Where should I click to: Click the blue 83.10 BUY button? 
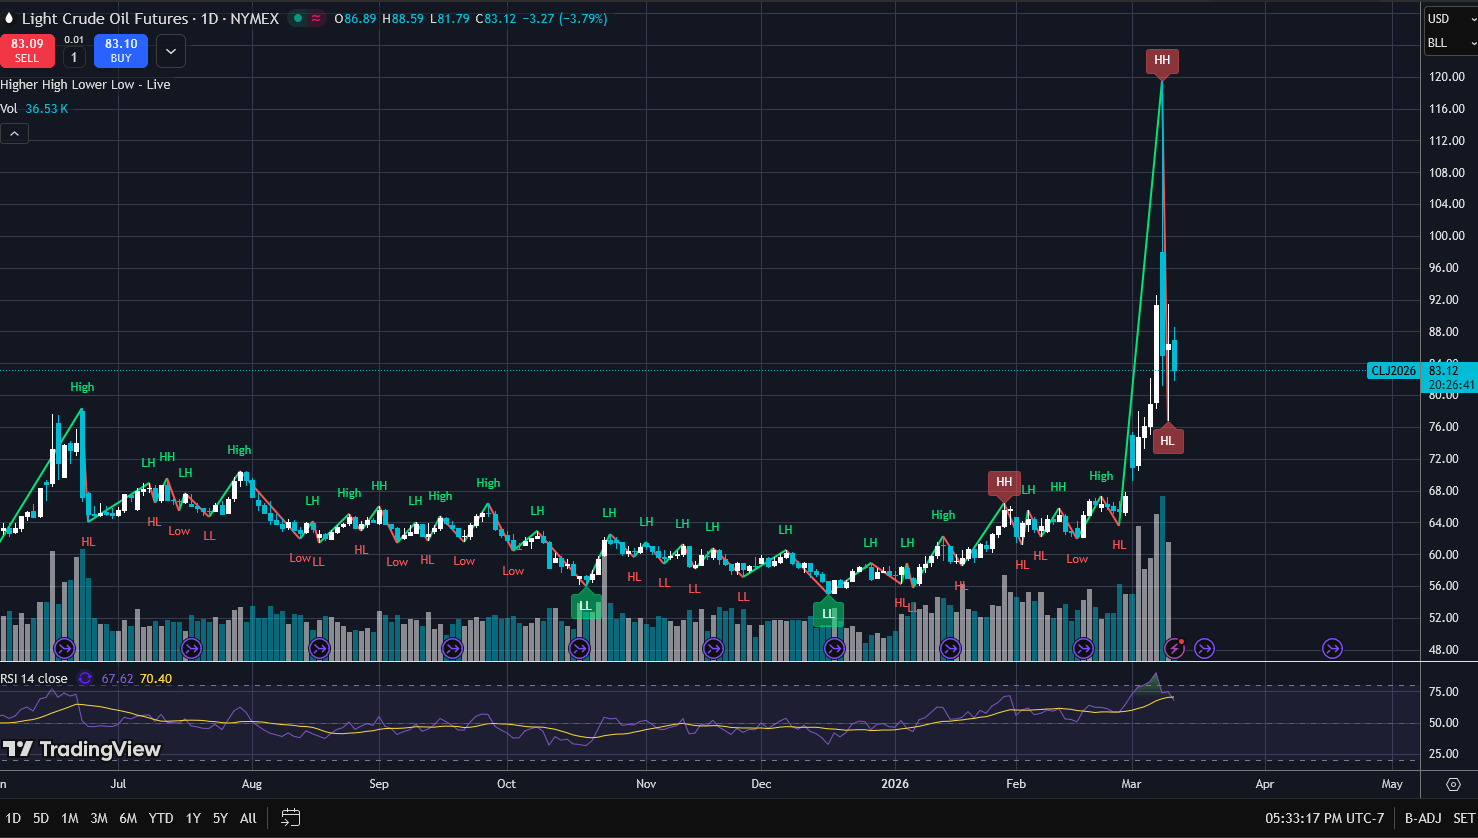tap(121, 50)
